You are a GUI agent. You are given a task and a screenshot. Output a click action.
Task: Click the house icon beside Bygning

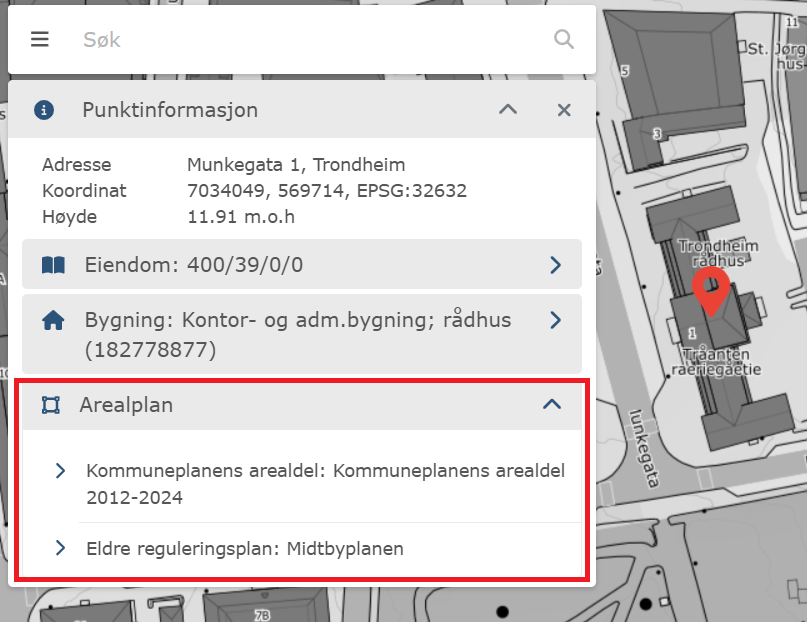click(54, 320)
